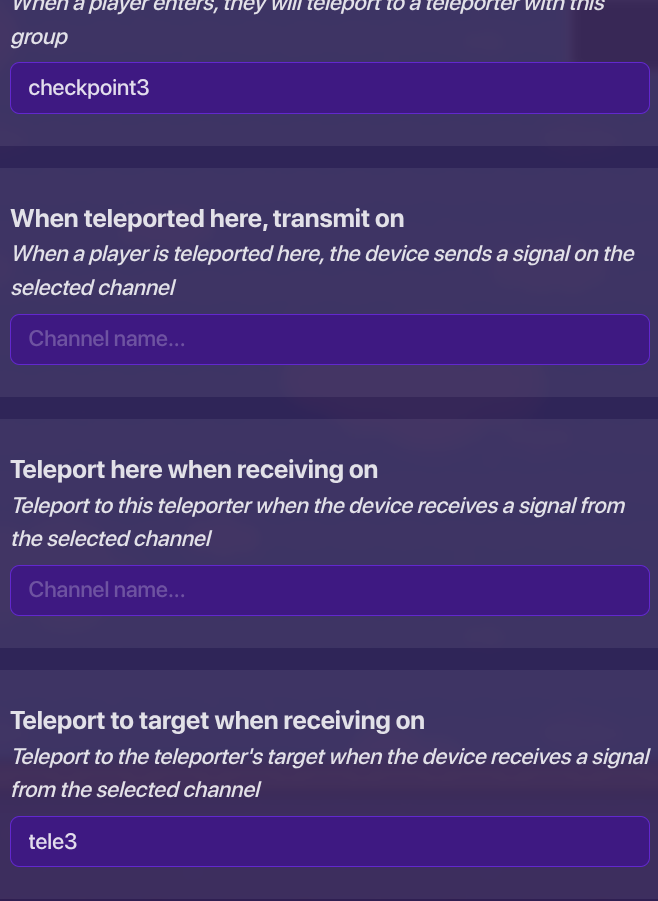Click divider above "Teleport here when receiving on"
This screenshot has width=658, height=901.
tap(329, 408)
